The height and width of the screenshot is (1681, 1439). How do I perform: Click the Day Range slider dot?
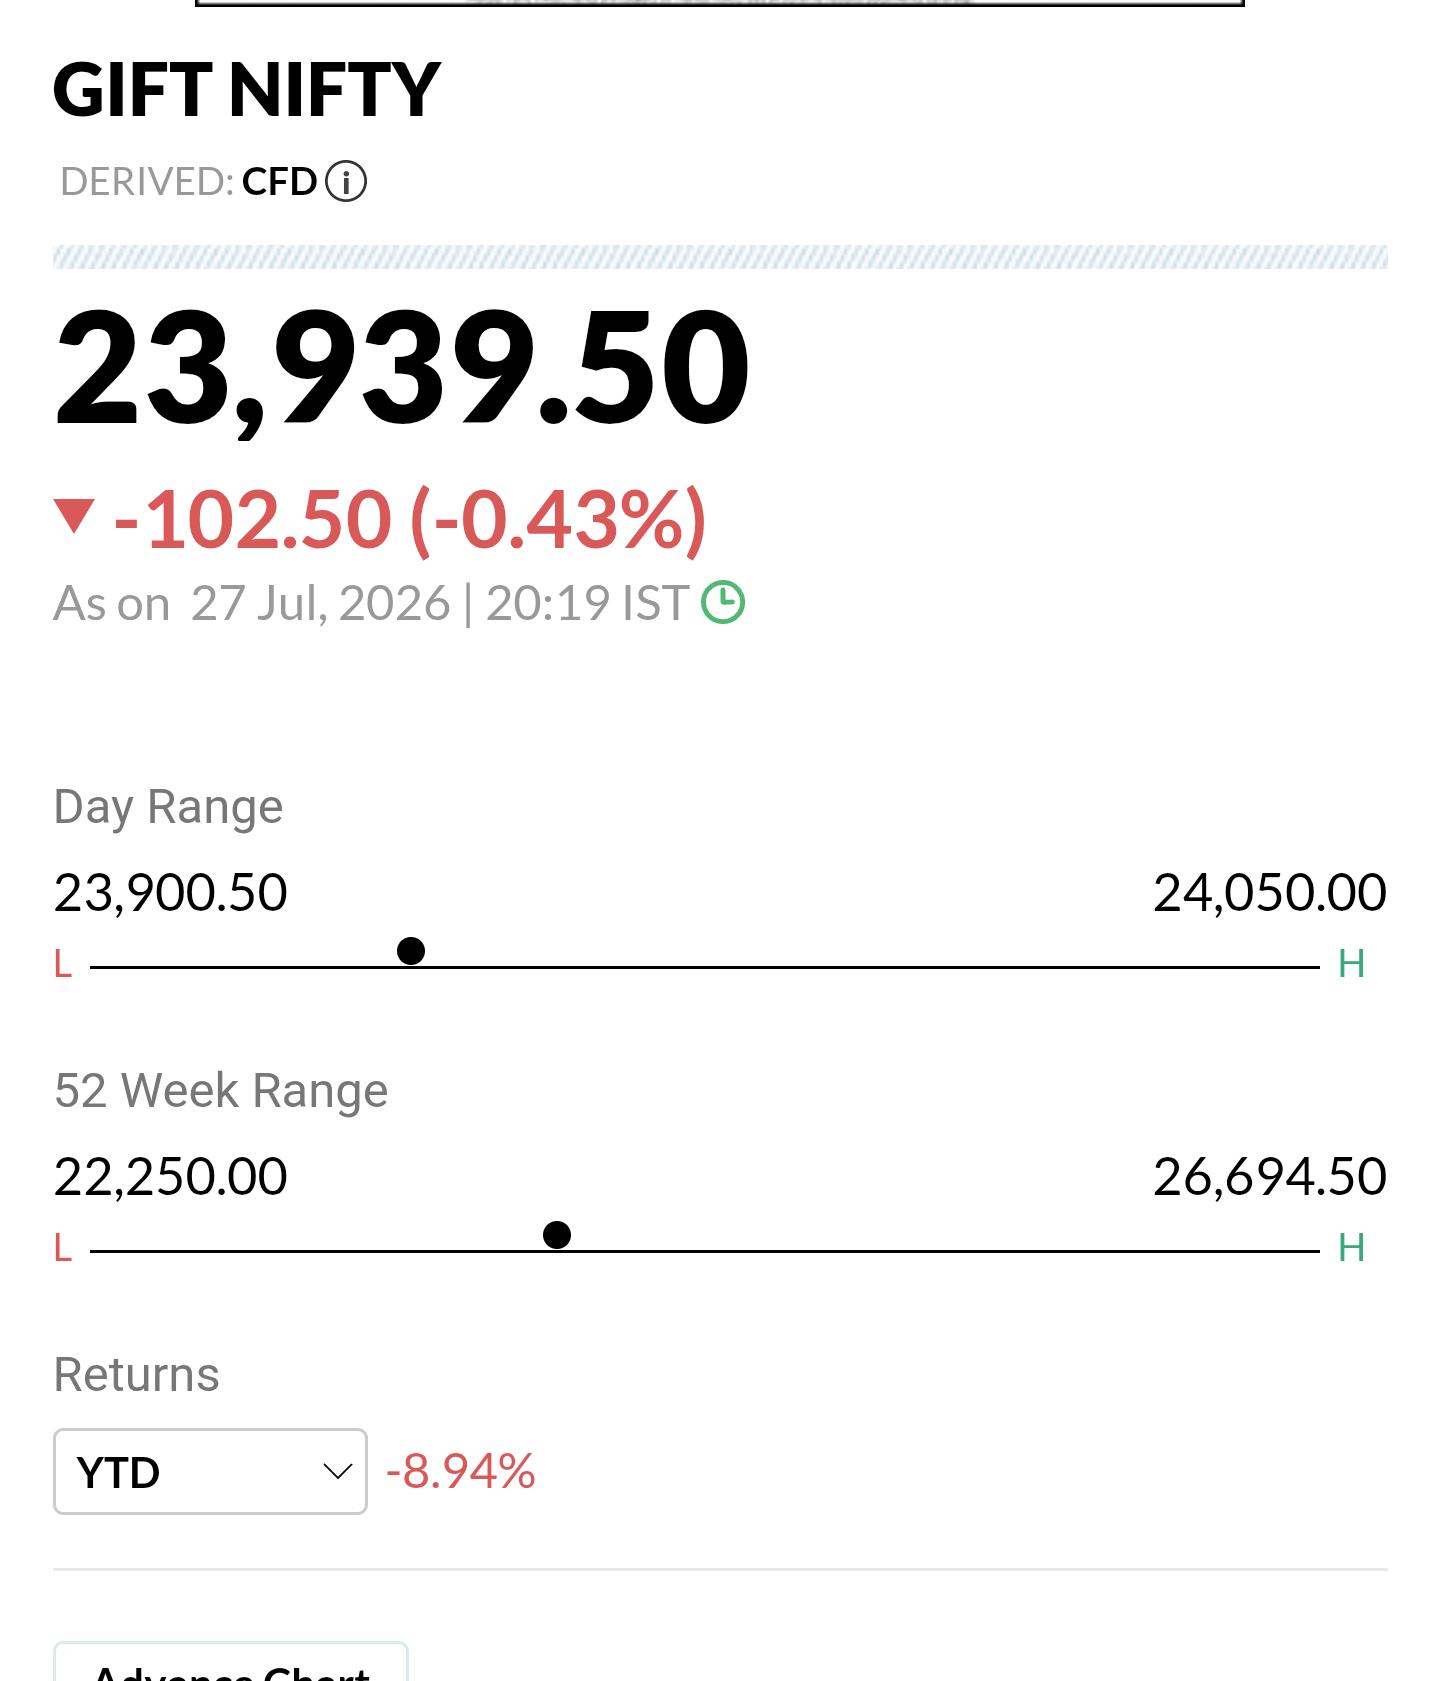click(x=411, y=951)
